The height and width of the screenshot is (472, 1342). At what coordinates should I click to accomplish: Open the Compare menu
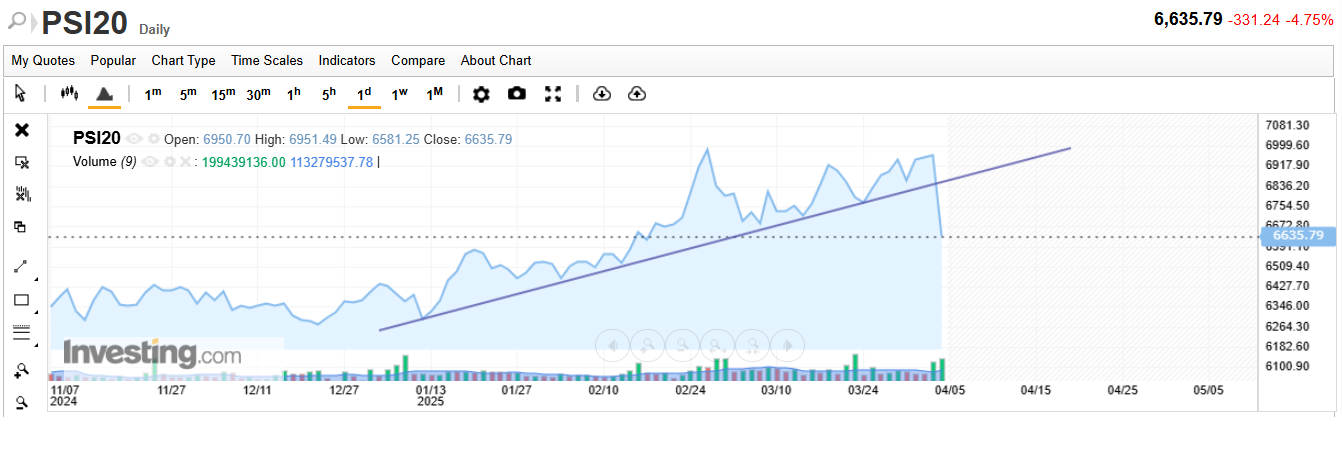[x=418, y=61]
